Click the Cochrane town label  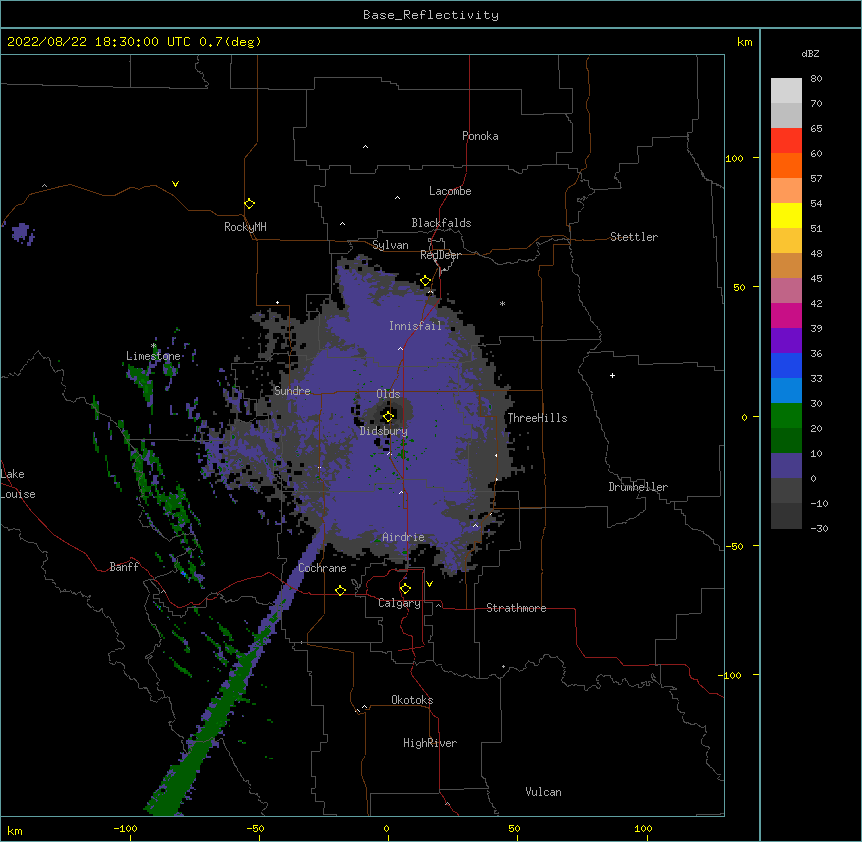[x=322, y=568]
